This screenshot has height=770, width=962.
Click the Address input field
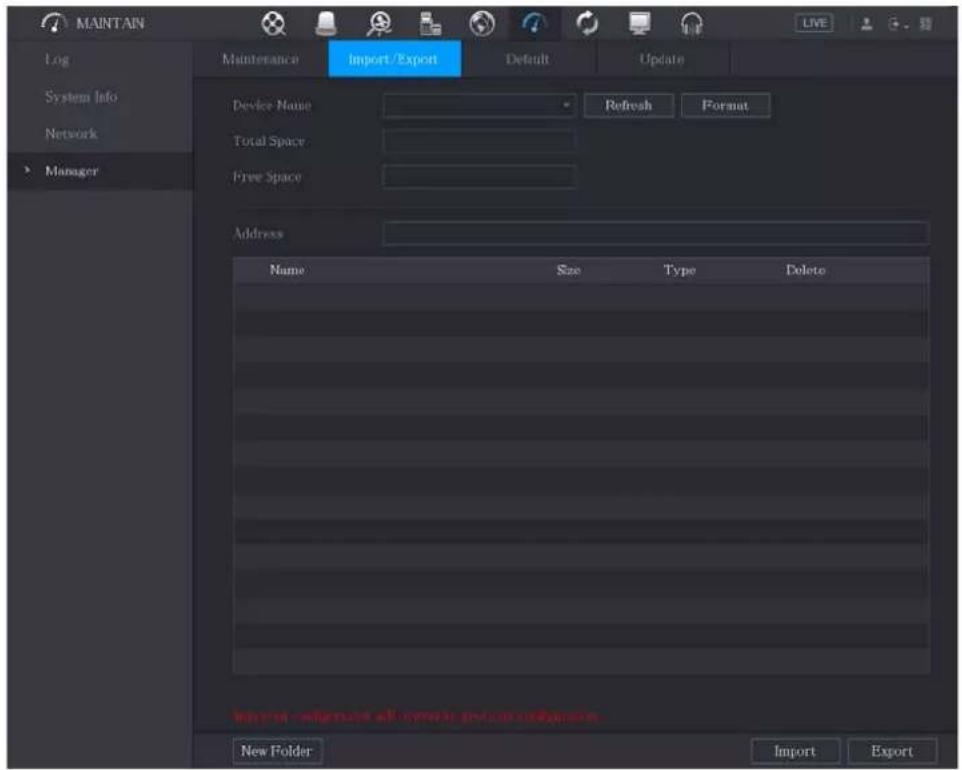(x=655, y=233)
